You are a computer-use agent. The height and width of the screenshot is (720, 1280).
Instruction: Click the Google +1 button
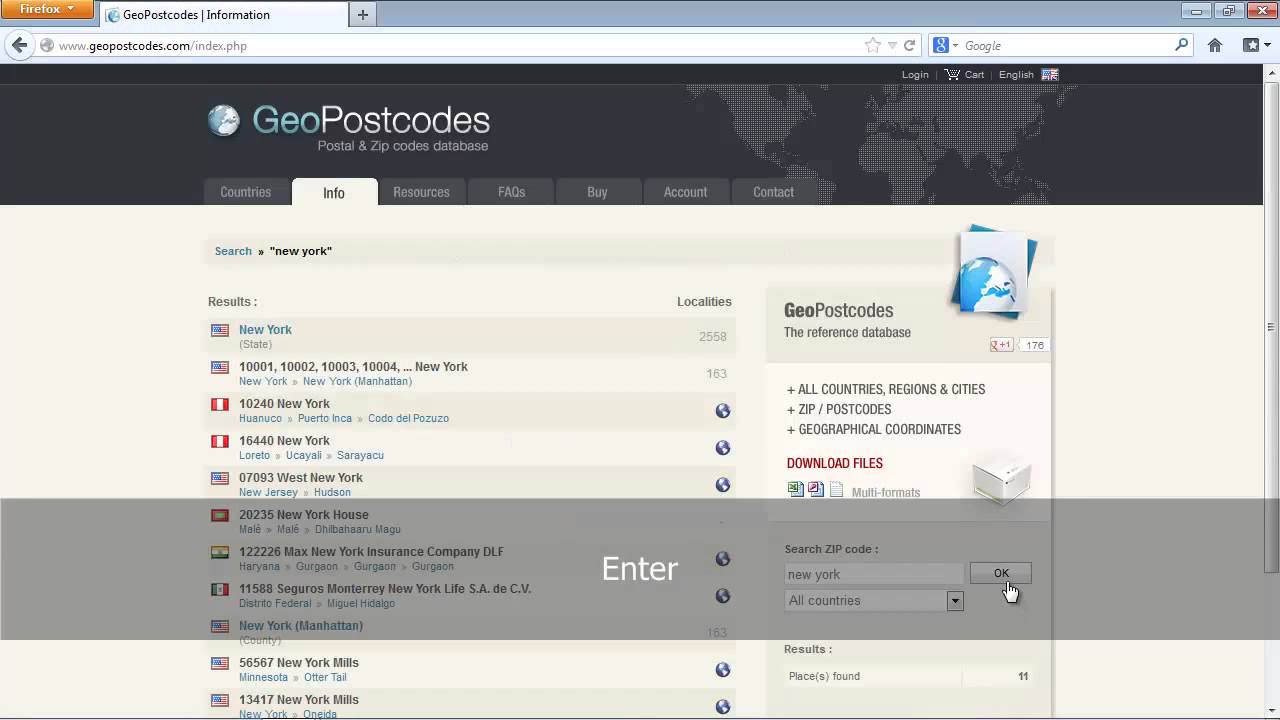tap(1001, 345)
